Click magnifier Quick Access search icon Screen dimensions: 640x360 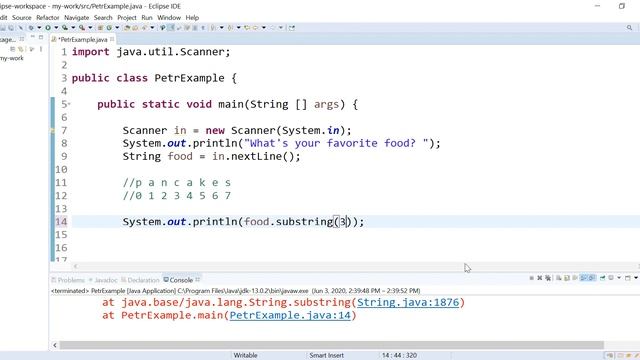(629, 28)
